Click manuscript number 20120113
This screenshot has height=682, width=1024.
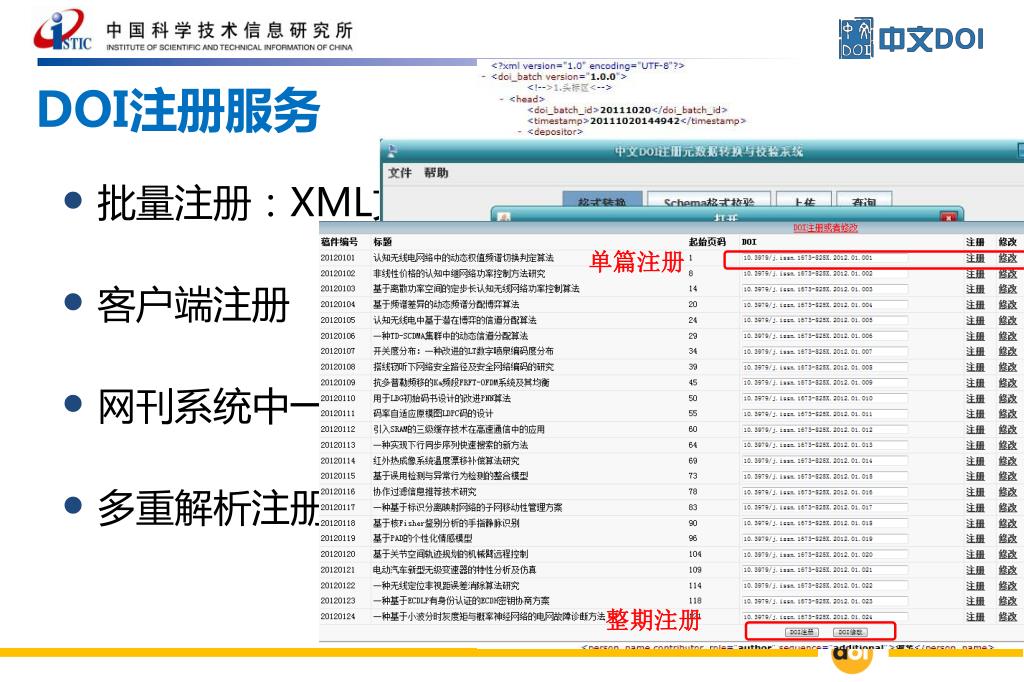pos(338,446)
